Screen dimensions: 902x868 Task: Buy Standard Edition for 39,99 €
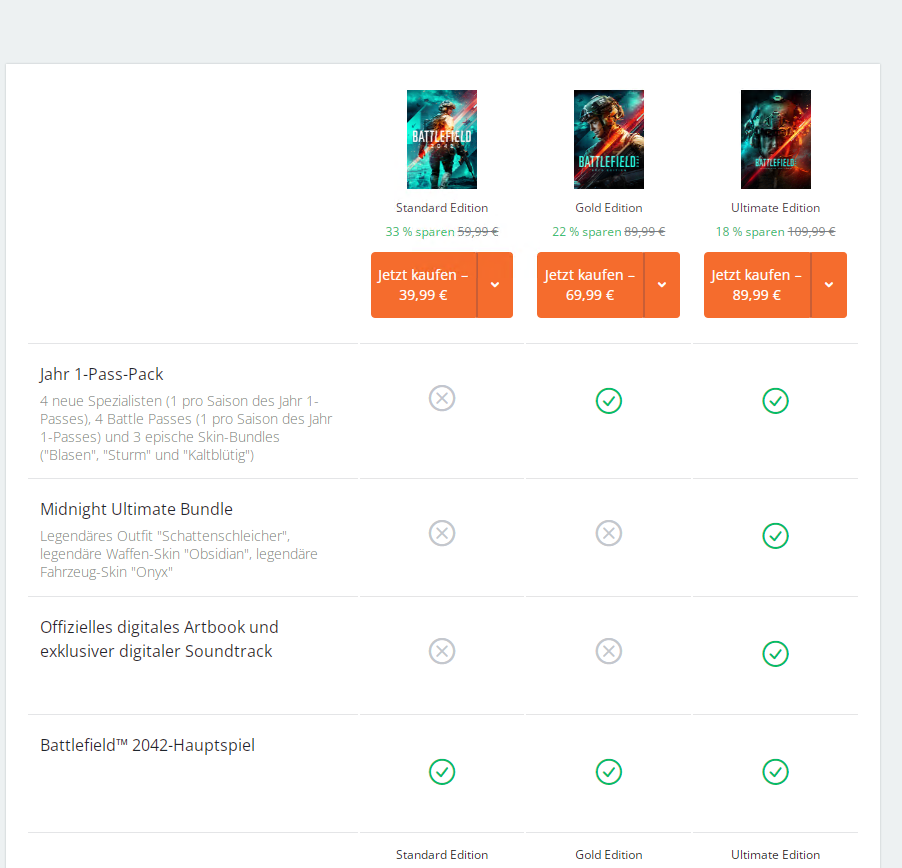click(423, 285)
